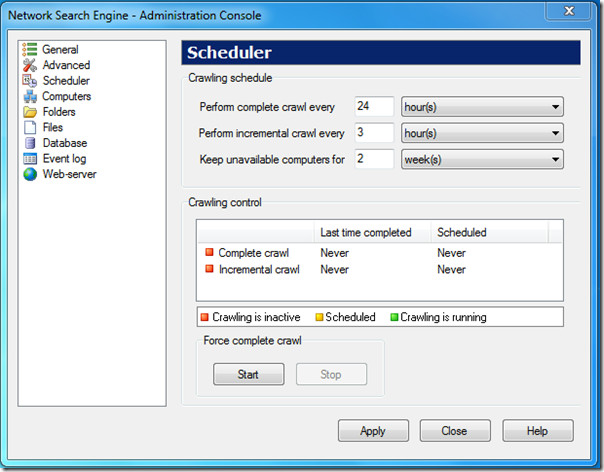
Task: Click the Web-server globe icon
Action: [30, 174]
